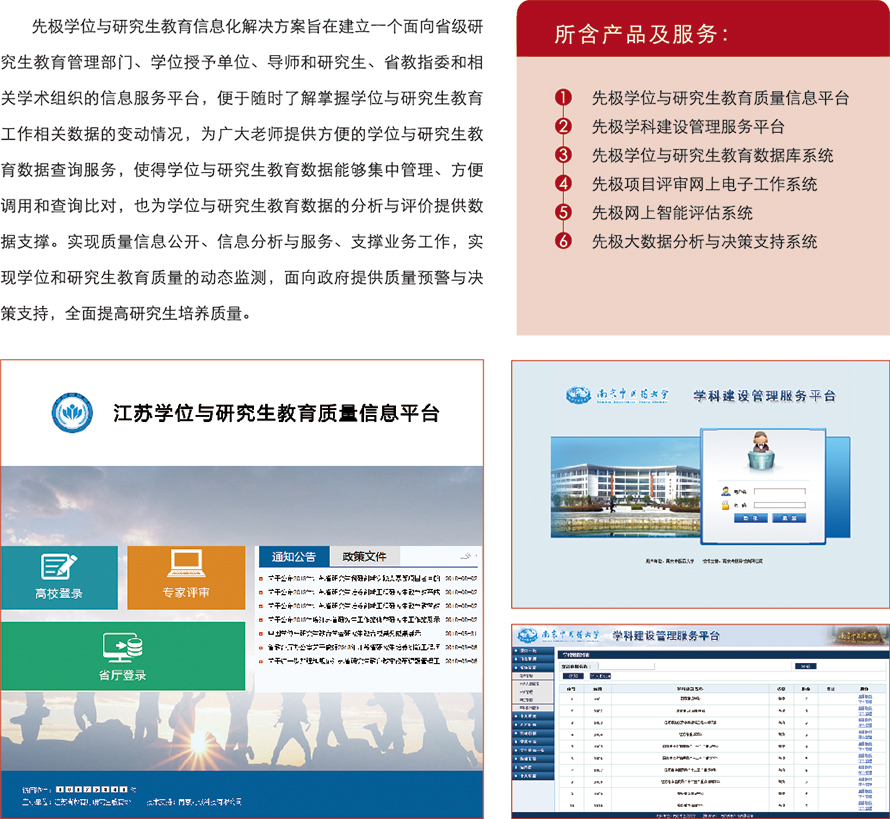Click the 学科建设管理服务平台 title on login page

[x=765, y=396]
